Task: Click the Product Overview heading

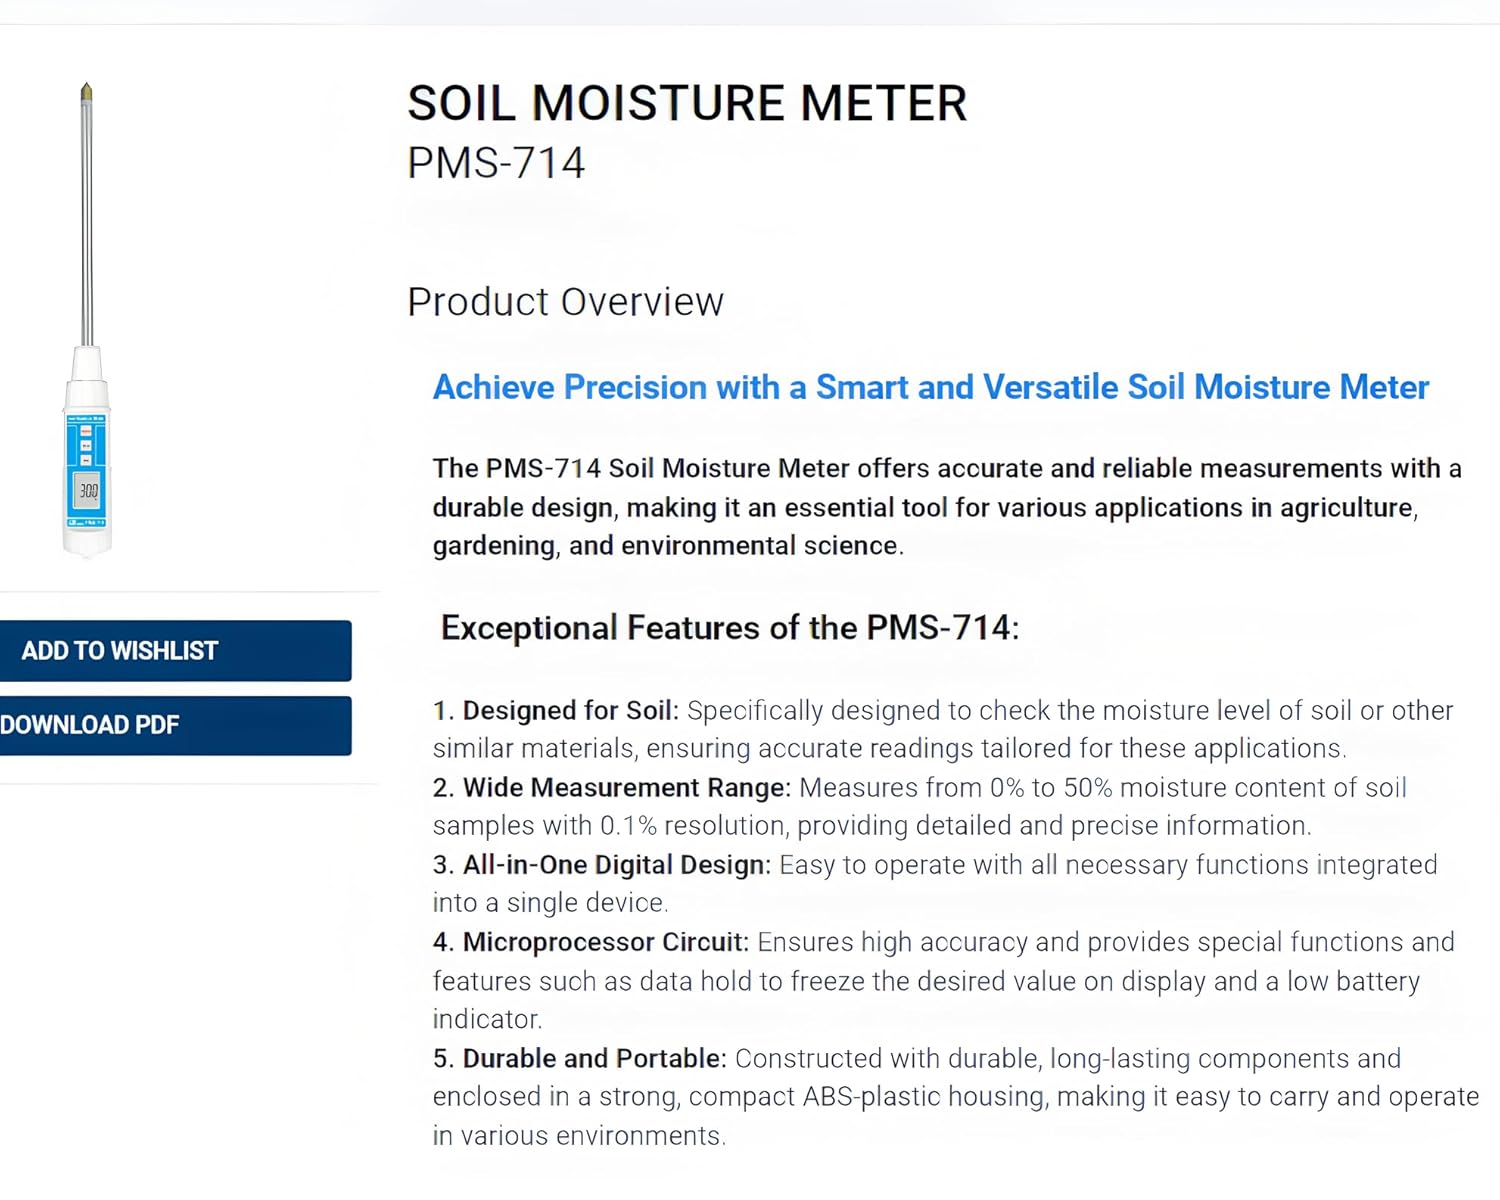Action: pos(565,301)
